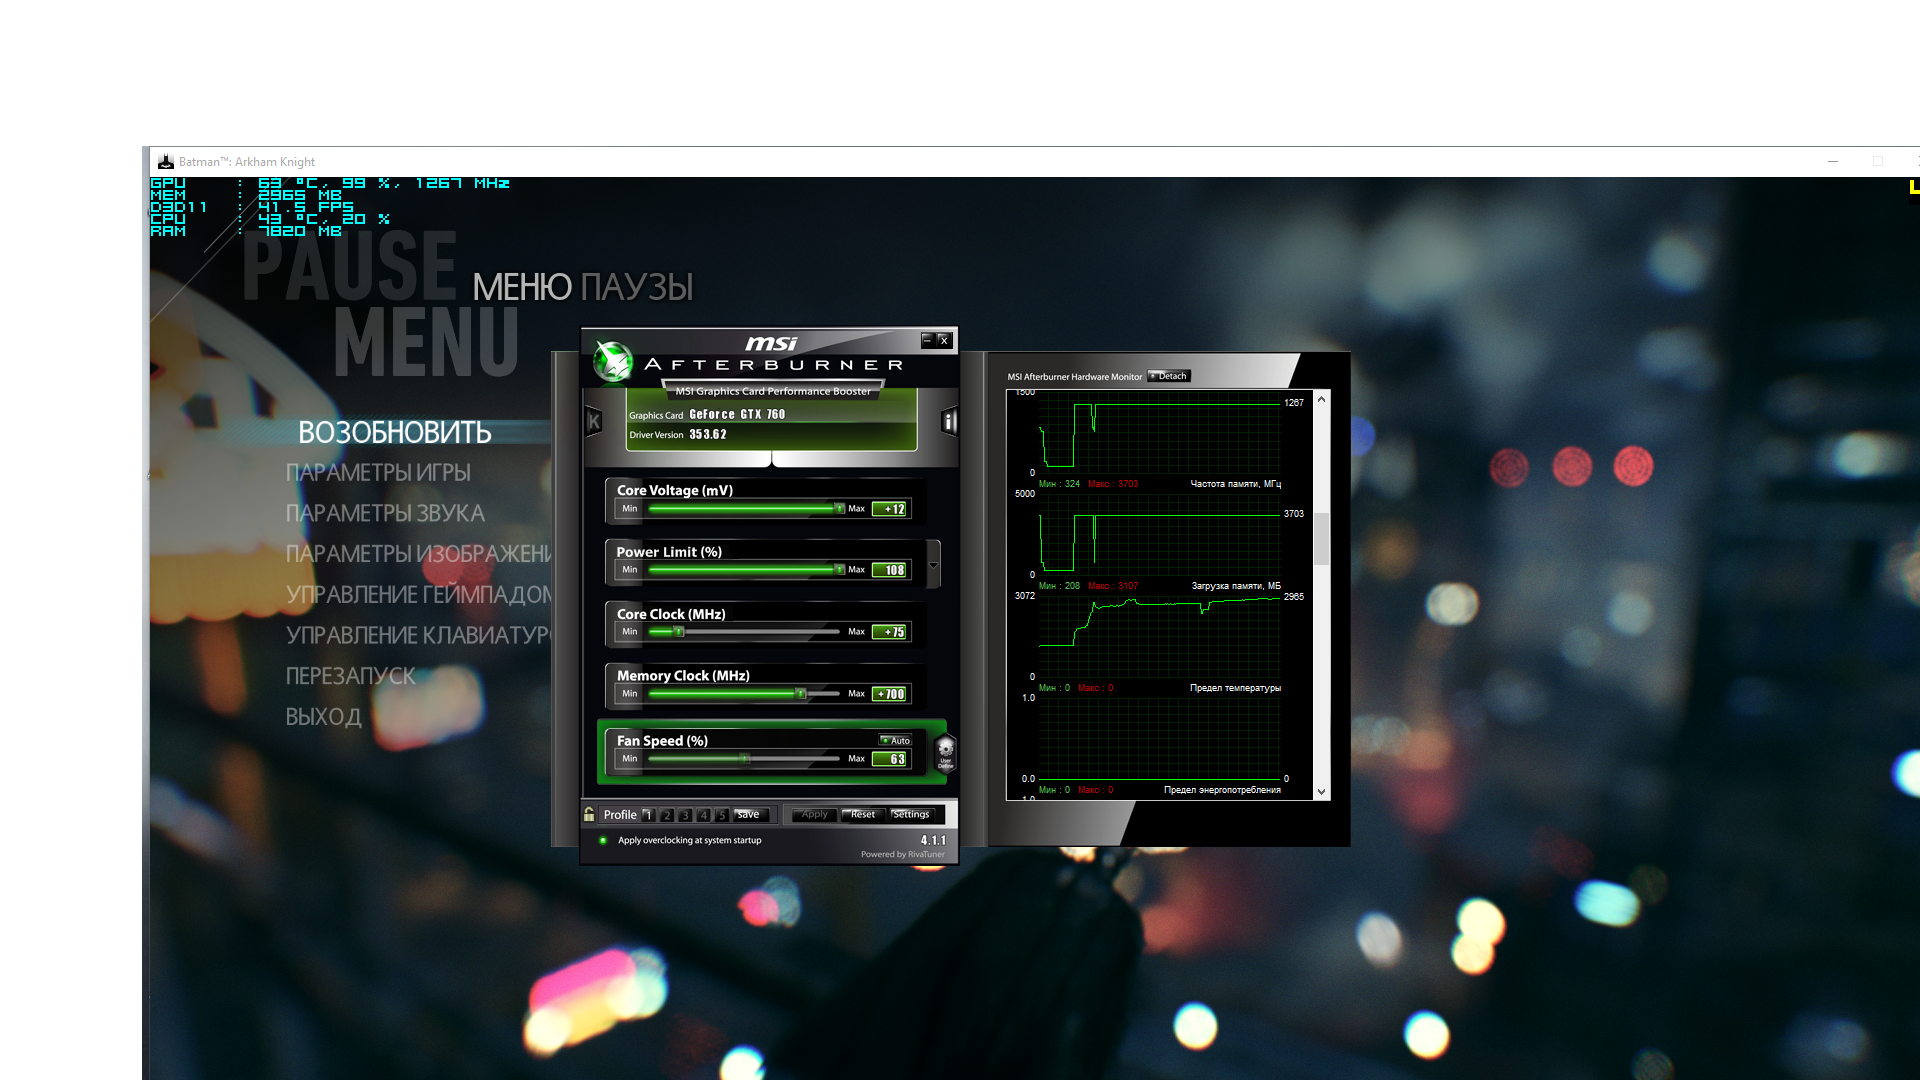Click the User Define fan gear icon

point(945,752)
